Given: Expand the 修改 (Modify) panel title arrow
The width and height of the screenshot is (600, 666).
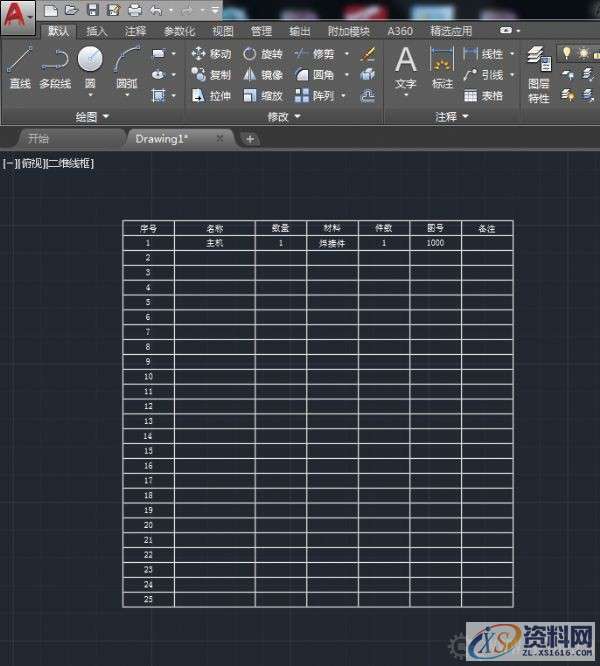Looking at the screenshot, I should (298, 116).
